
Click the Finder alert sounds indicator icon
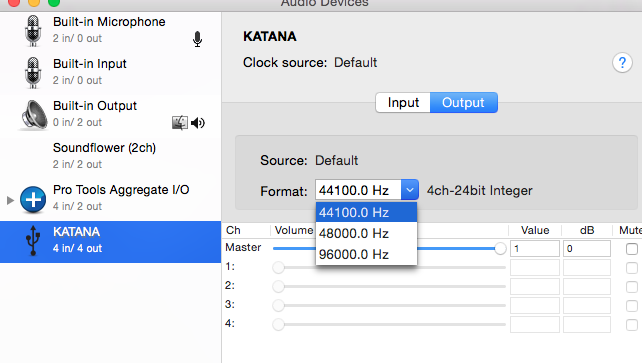pyautogui.click(x=180, y=122)
